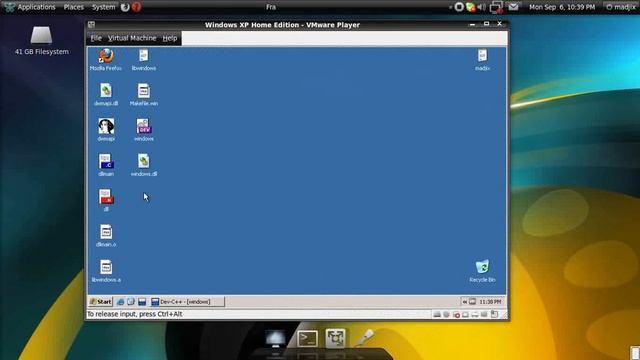Viewport: 640px width, 360px height.
Task: Click the VMware printer status icon
Action: coord(475,314)
